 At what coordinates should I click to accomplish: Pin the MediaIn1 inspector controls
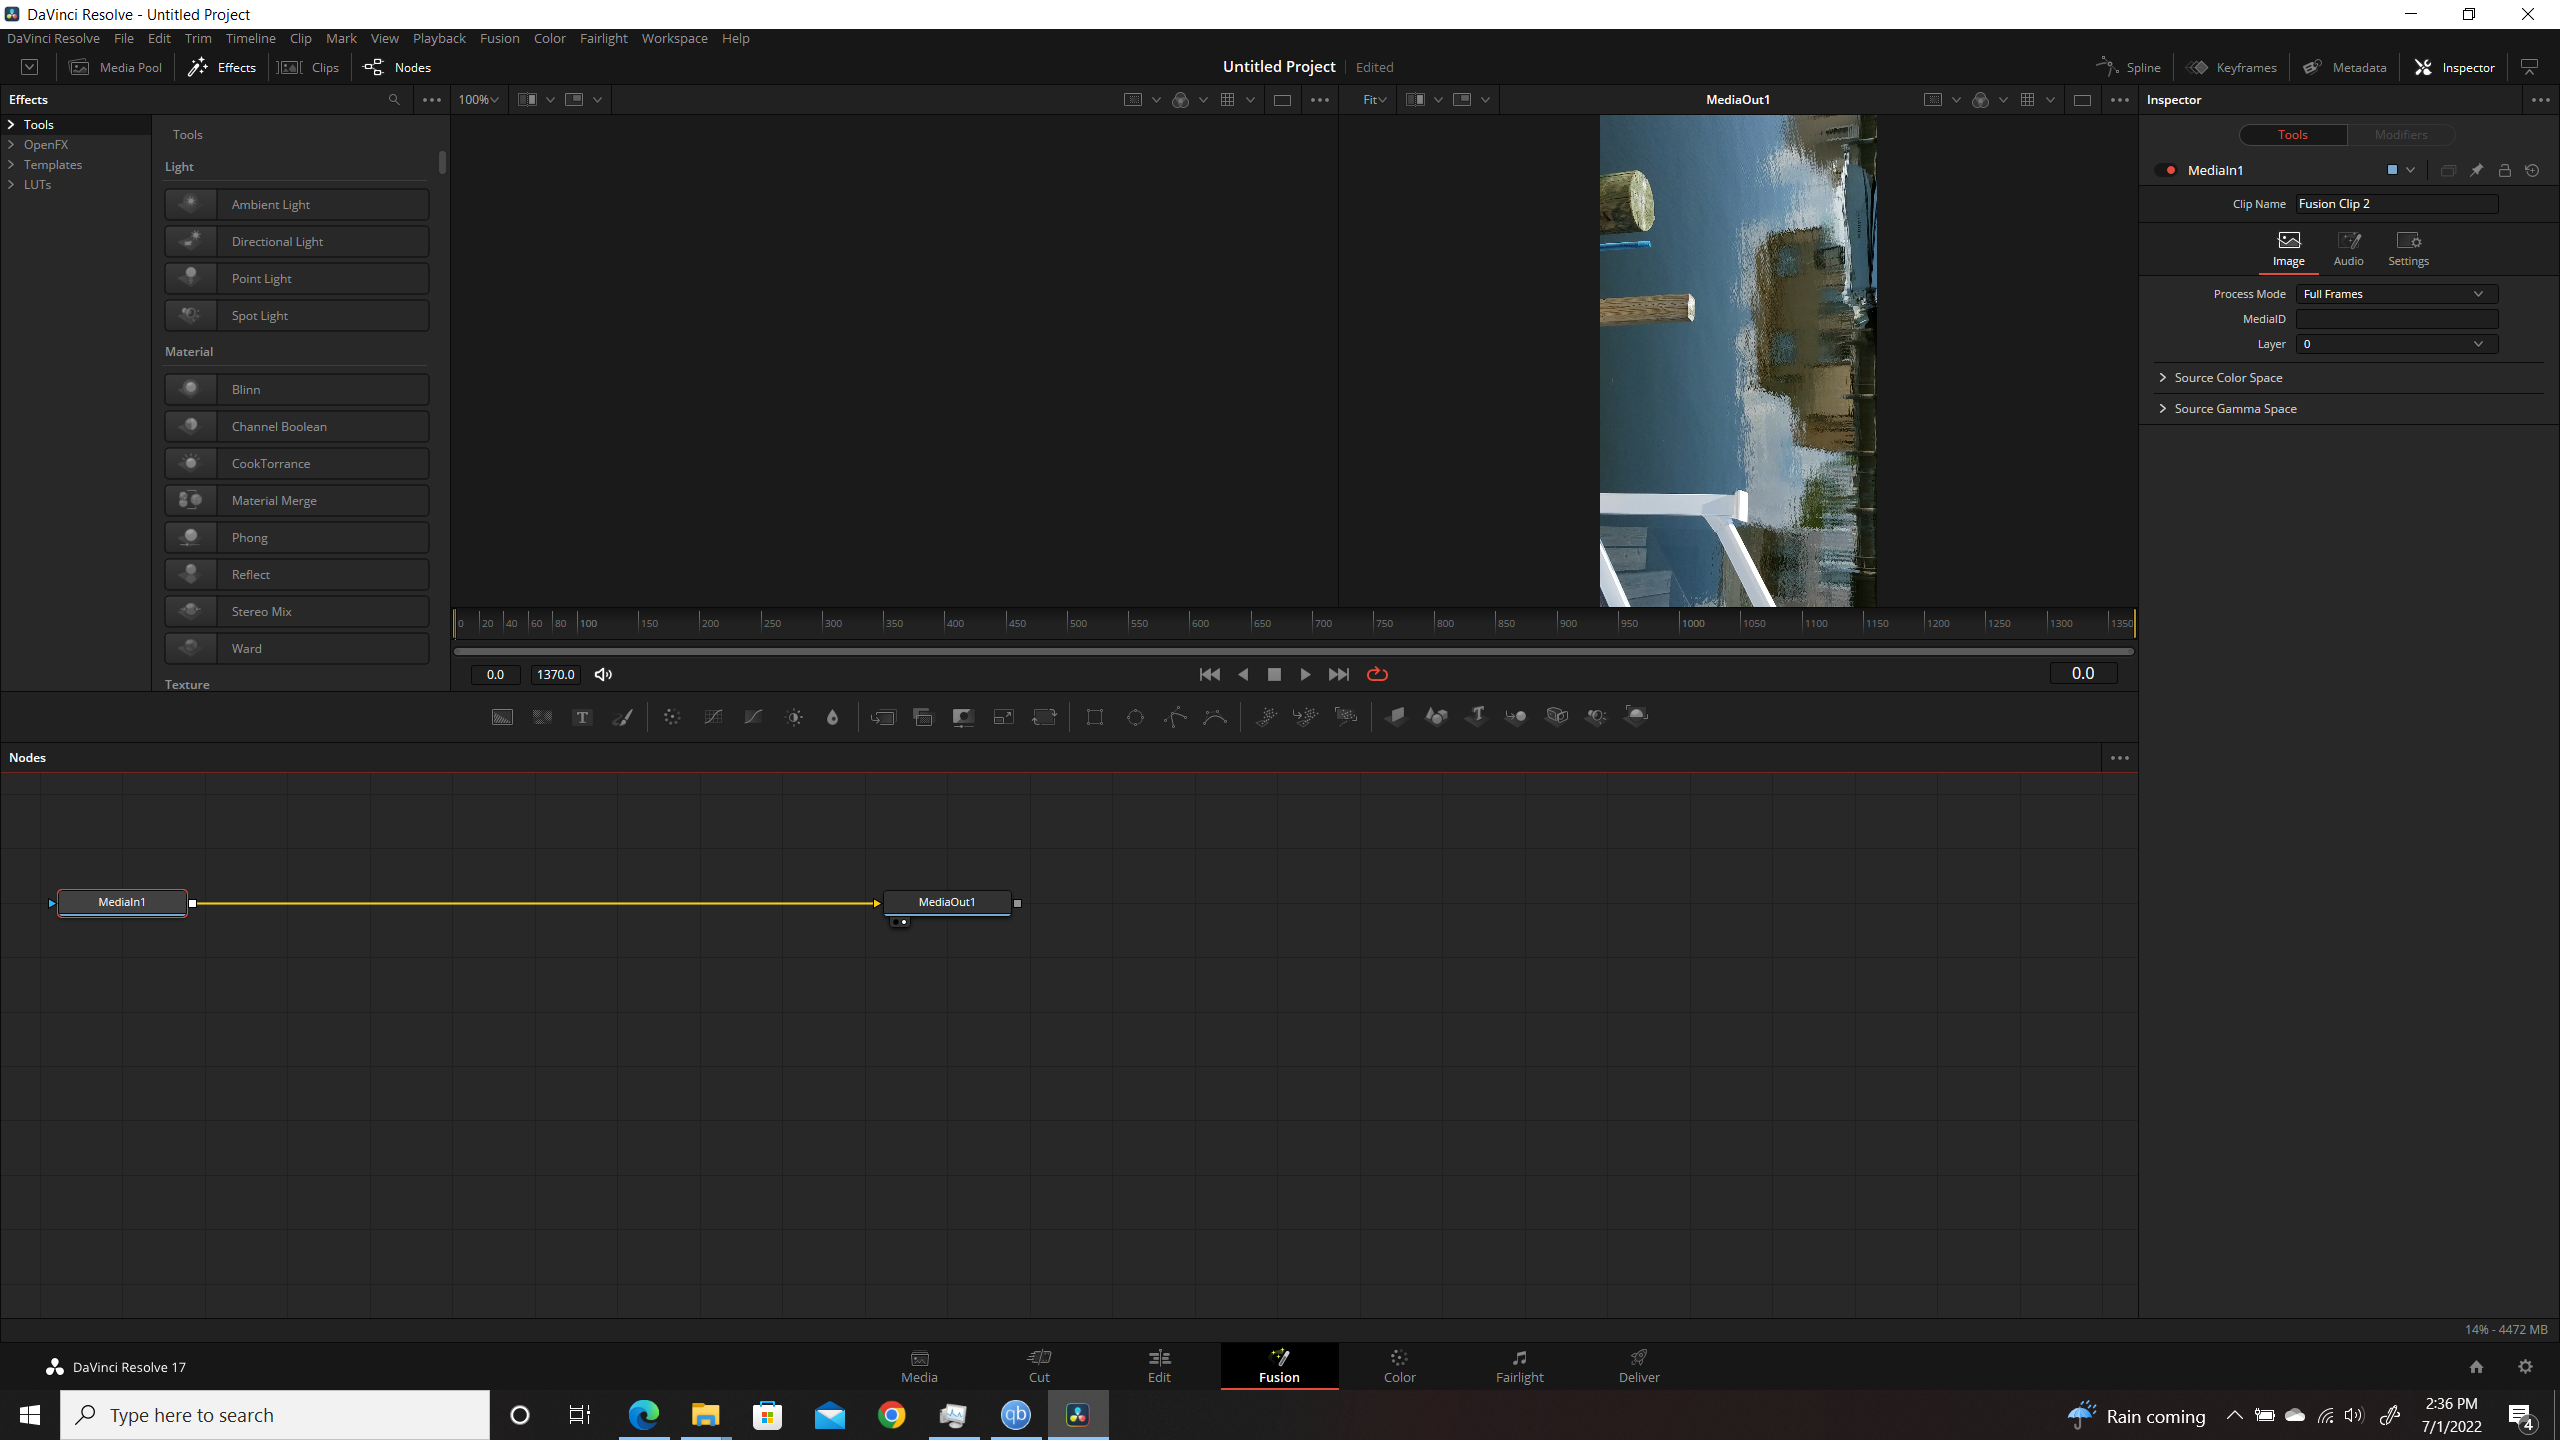tap(2476, 171)
